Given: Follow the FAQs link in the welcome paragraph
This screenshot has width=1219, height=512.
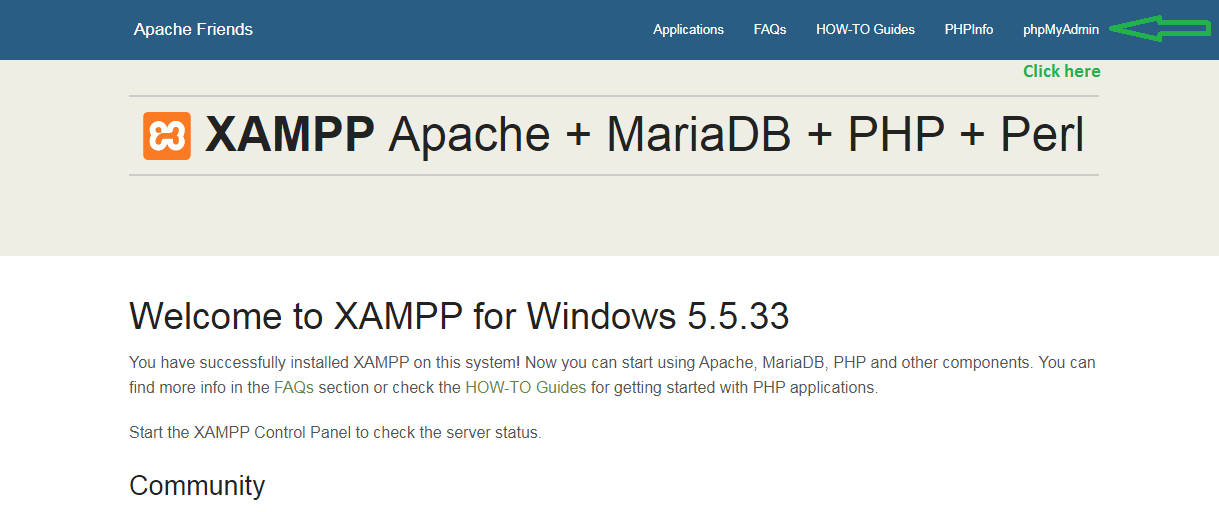Looking at the screenshot, I should (x=294, y=387).
